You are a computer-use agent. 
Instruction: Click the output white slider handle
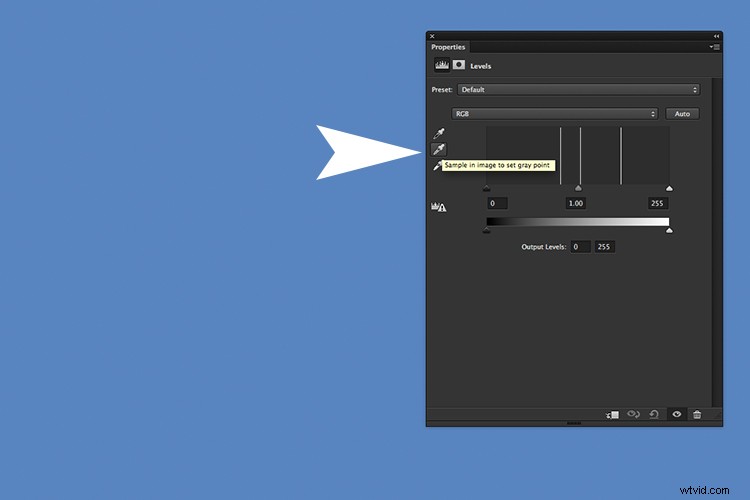[x=669, y=231]
